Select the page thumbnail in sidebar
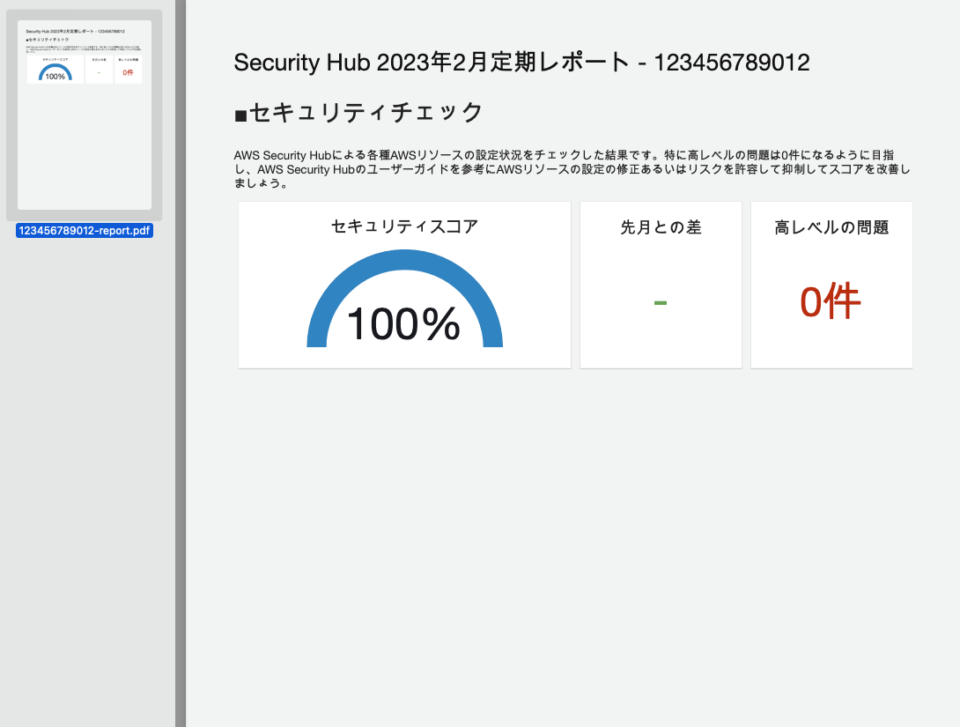The width and height of the screenshot is (960, 727). point(84,115)
